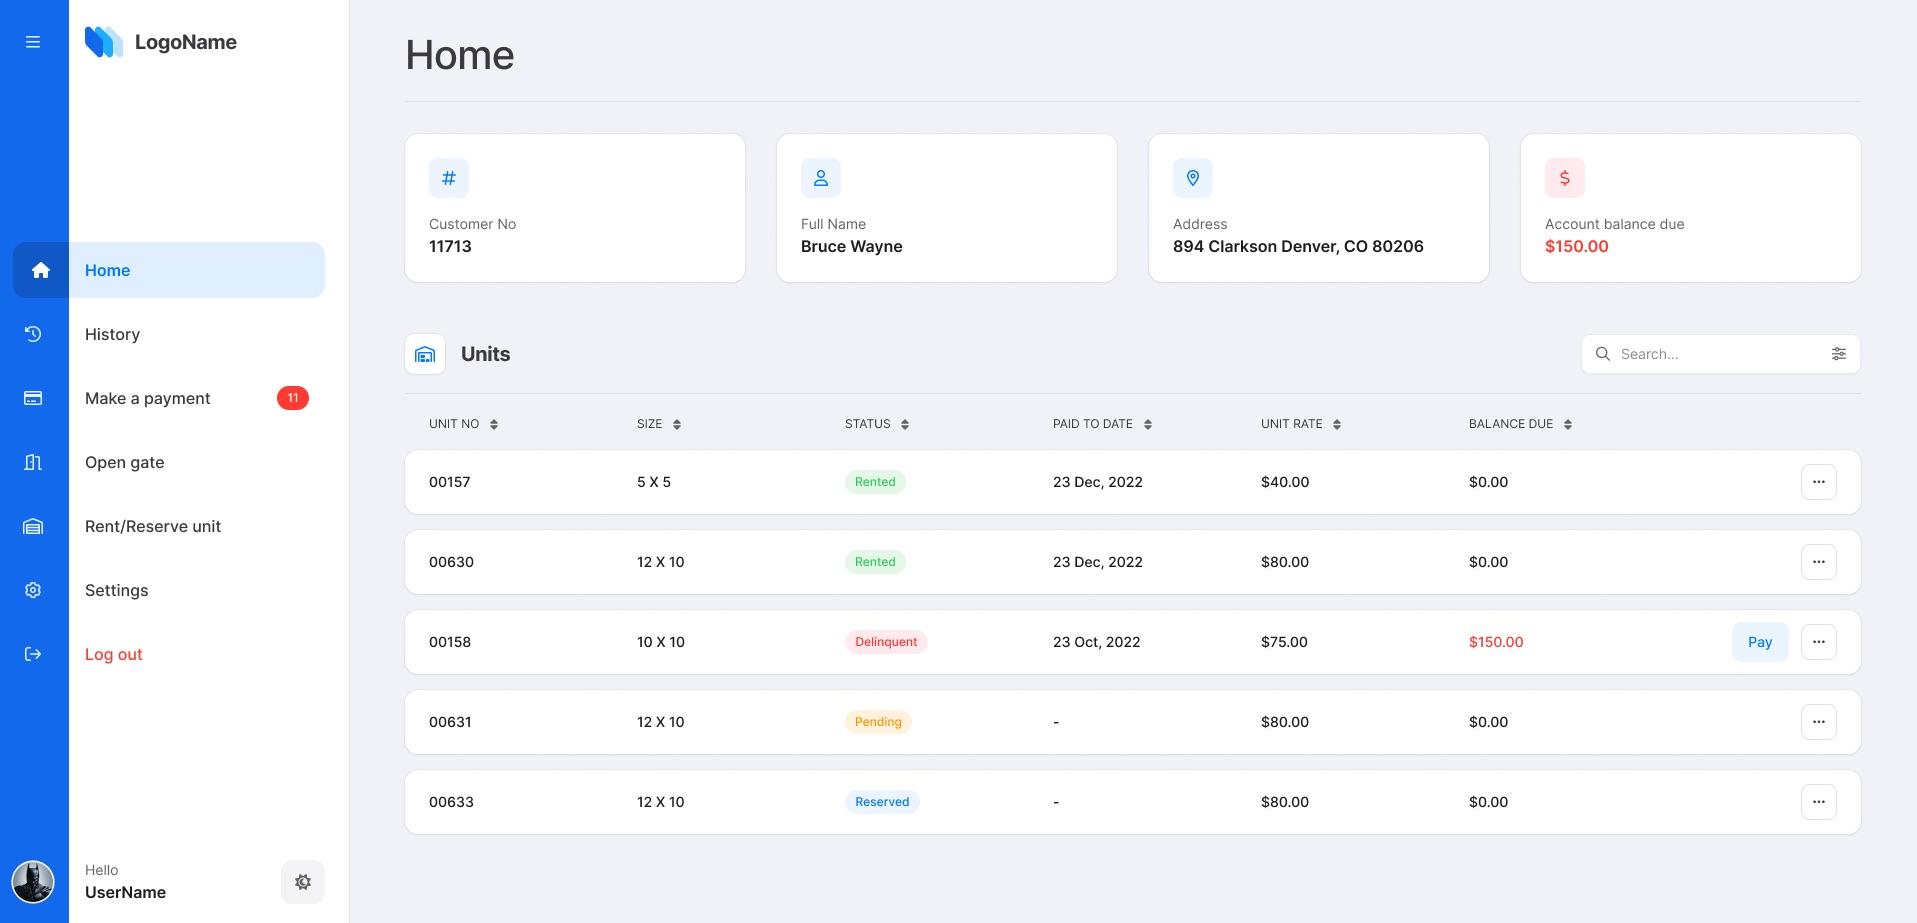
Task: Click the LogoName logo
Action: tap(161, 42)
